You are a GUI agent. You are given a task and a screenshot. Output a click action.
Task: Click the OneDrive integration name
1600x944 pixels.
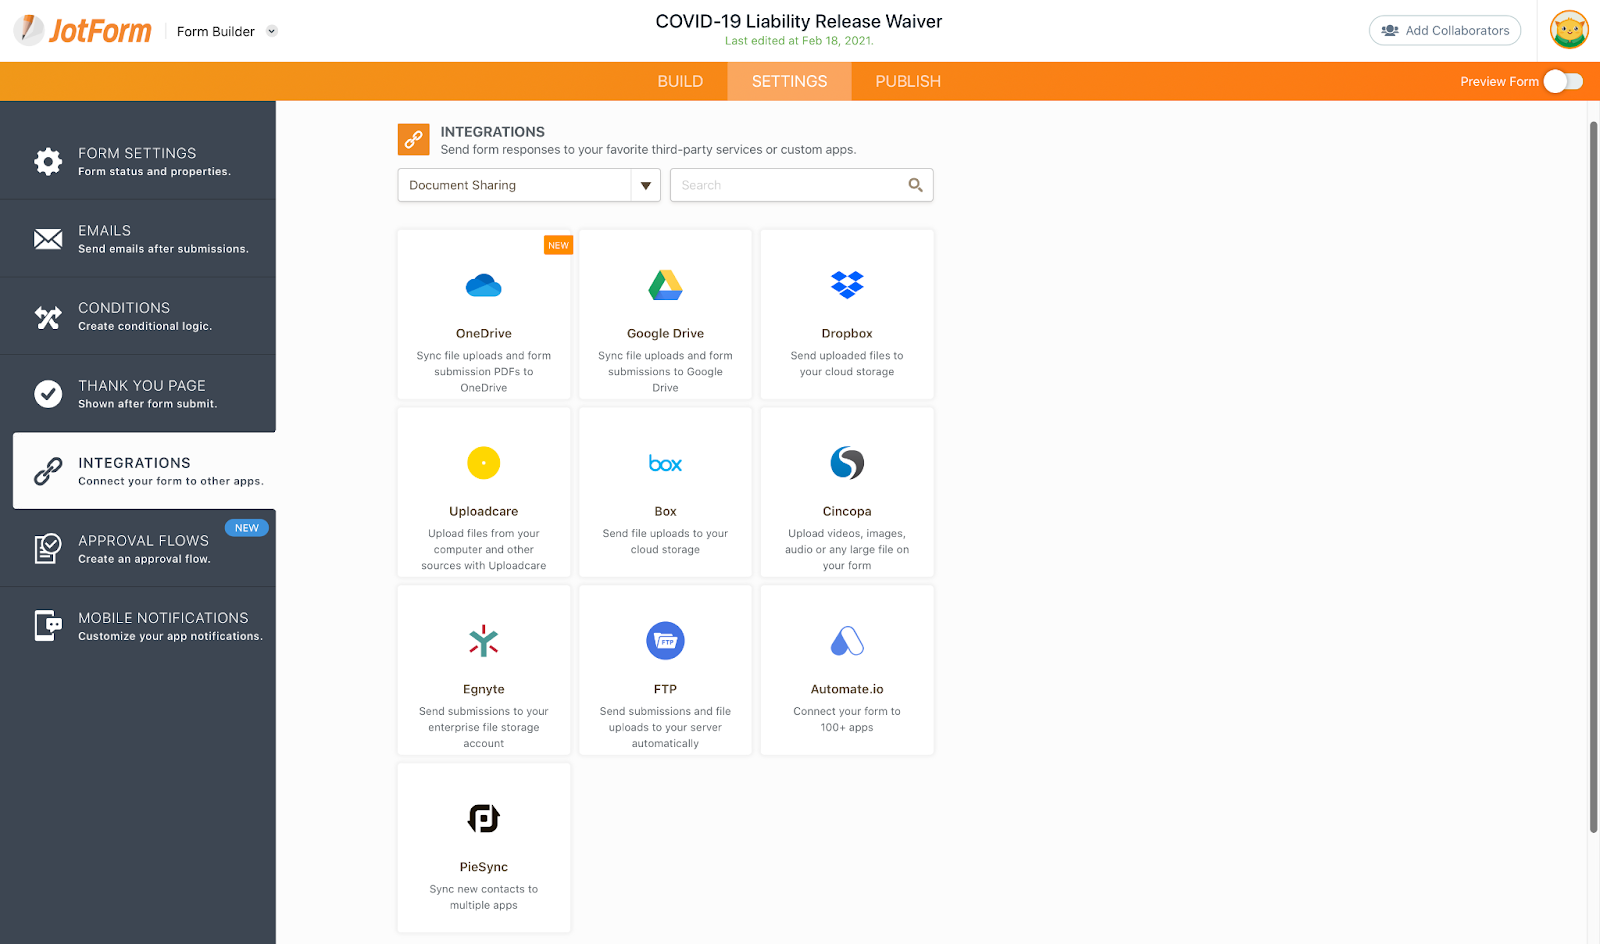[x=484, y=334]
